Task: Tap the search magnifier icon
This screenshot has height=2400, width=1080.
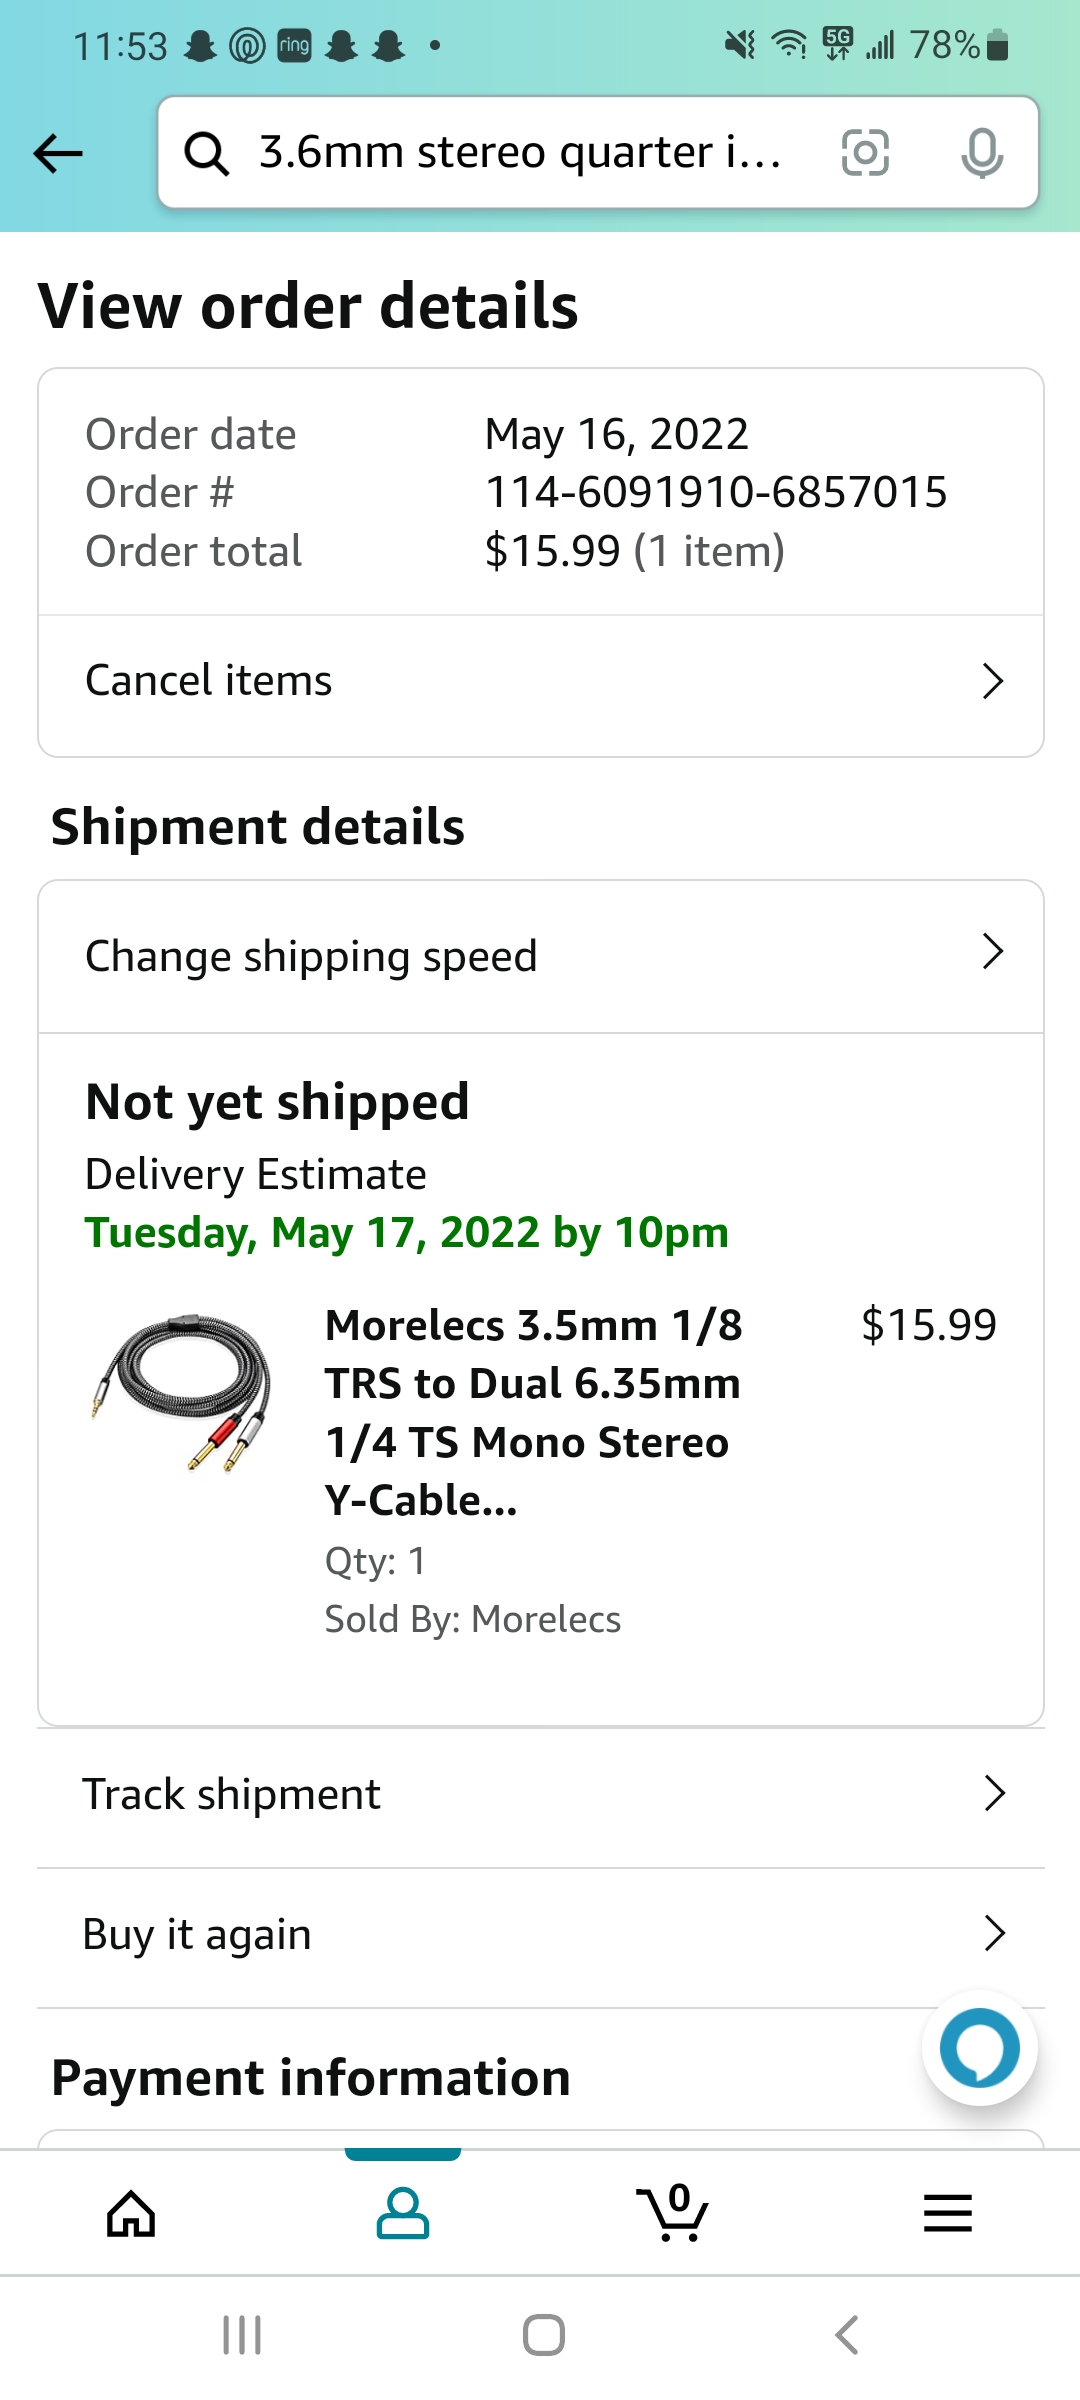Action: (x=207, y=154)
